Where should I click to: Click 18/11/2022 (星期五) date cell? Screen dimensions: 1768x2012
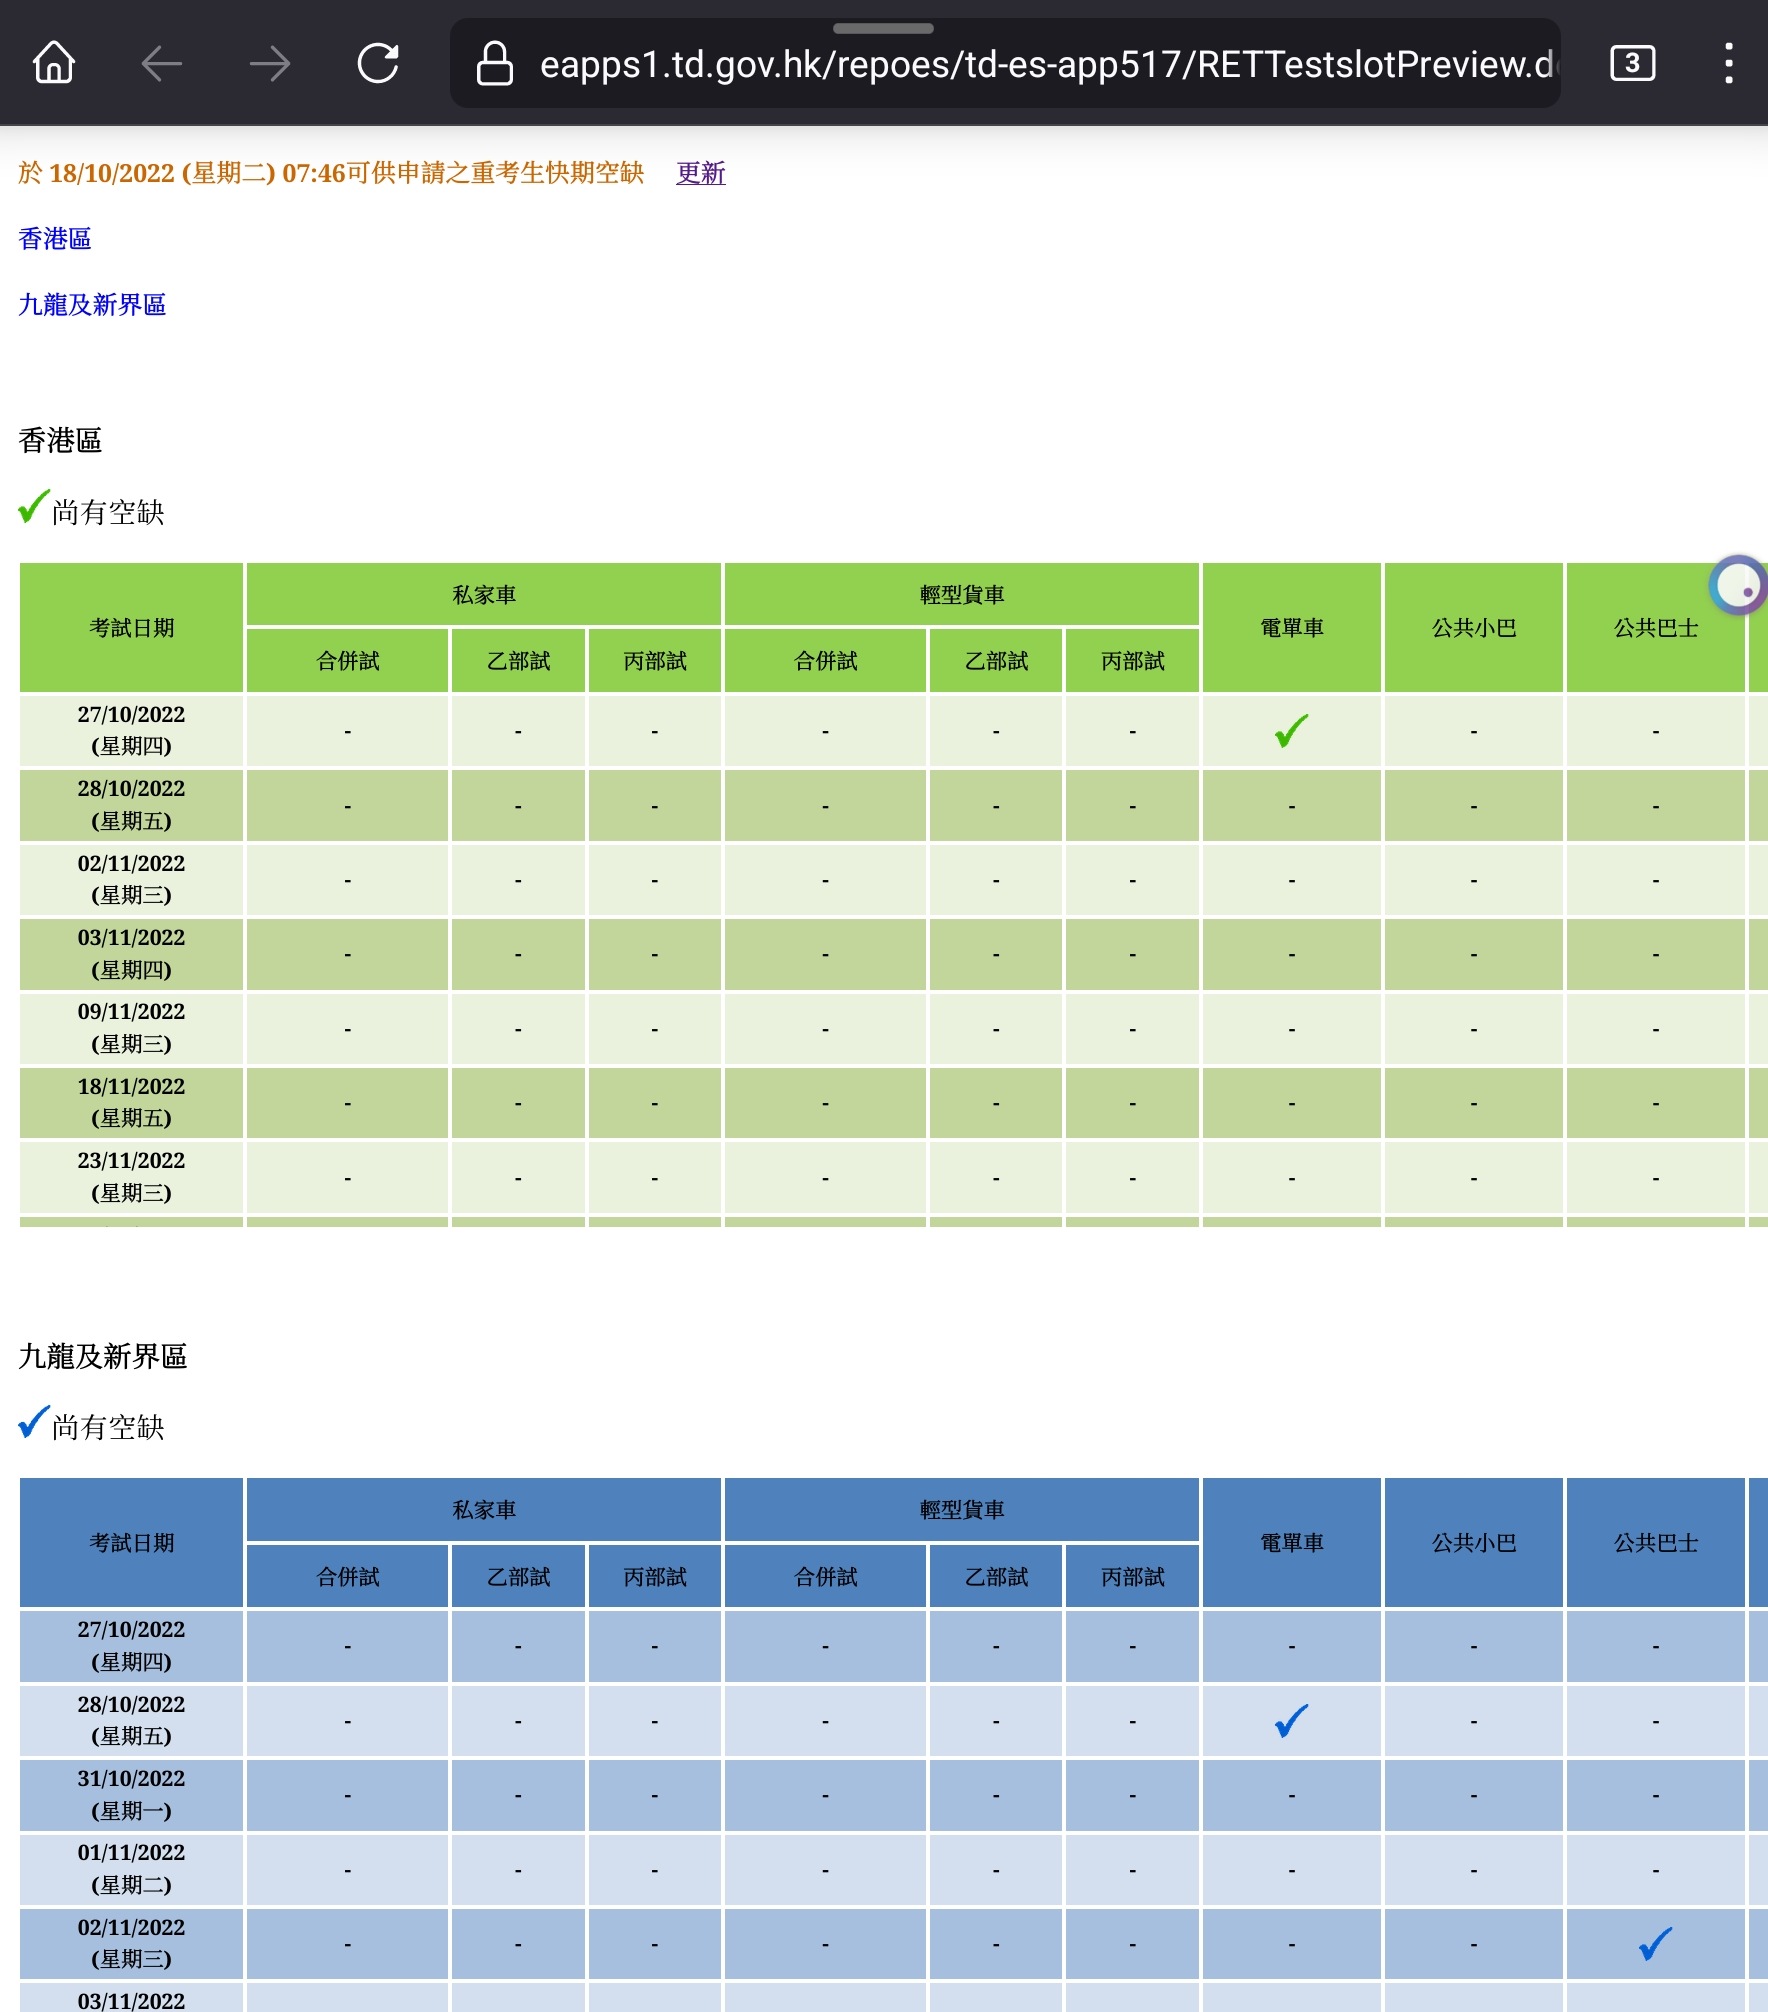point(132,1103)
